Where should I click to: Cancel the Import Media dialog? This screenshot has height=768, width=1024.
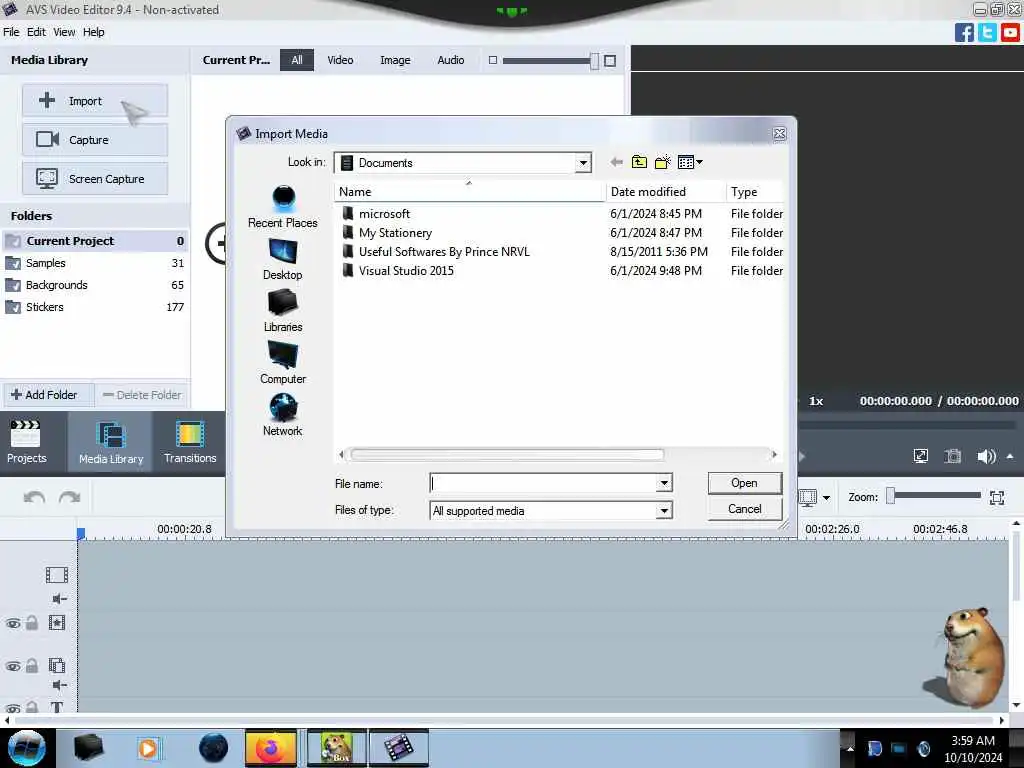pyautogui.click(x=744, y=509)
